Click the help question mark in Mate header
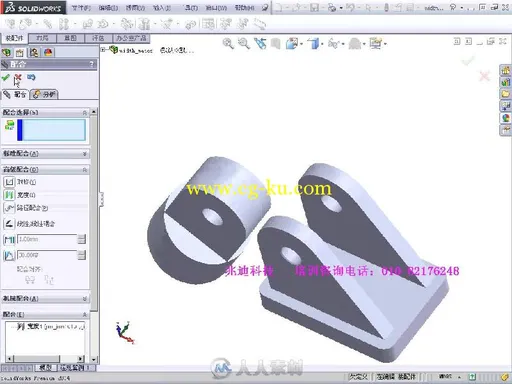This screenshot has height=384, width=512. 92,64
